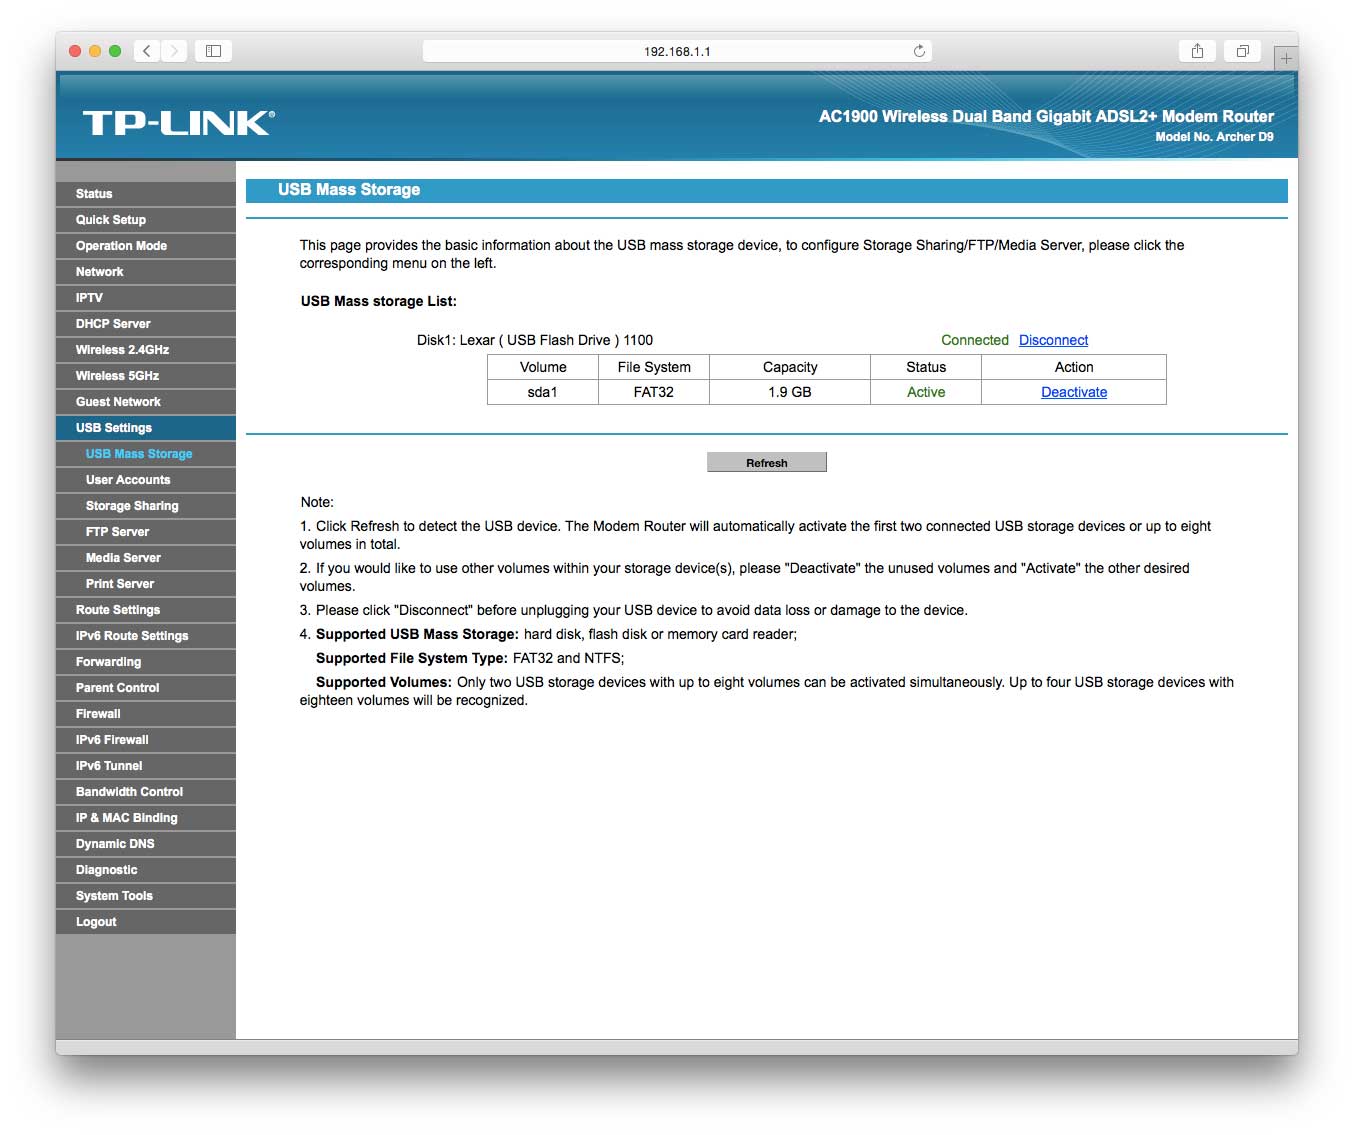Image resolution: width=1354 pixels, height=1135 pixels.
Task: Select the sda1 volume cell
Action: click(x=543, y=392)
